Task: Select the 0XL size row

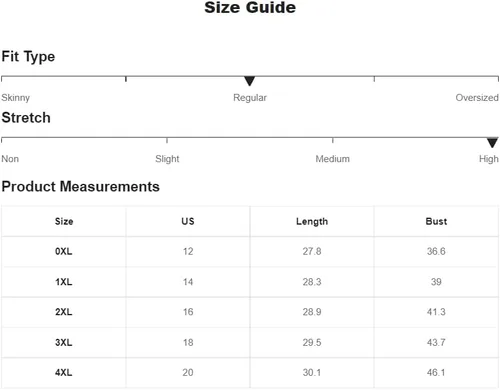Action: click(x=250, y=251)
